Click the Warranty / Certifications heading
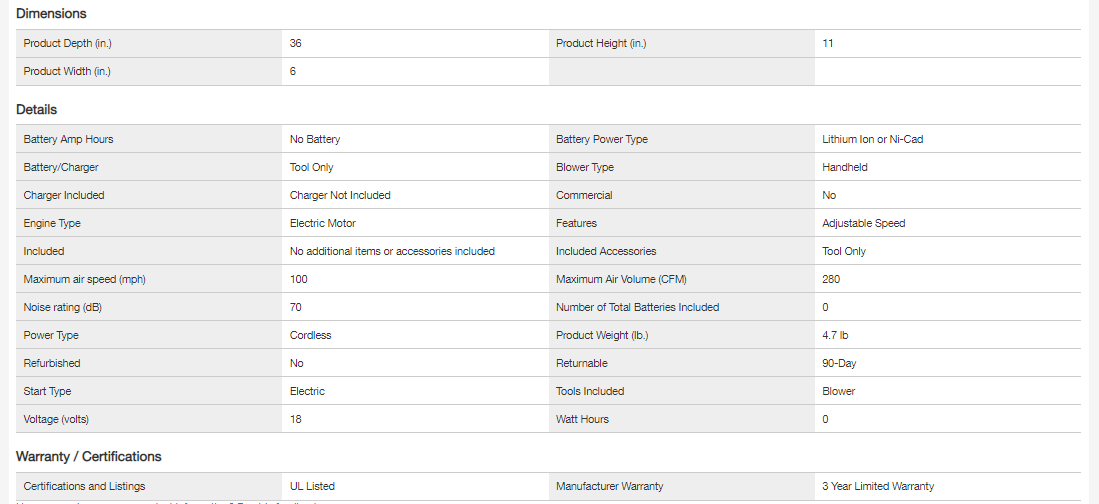Viewport: 1099px width, 504px height. click(89, 457)
